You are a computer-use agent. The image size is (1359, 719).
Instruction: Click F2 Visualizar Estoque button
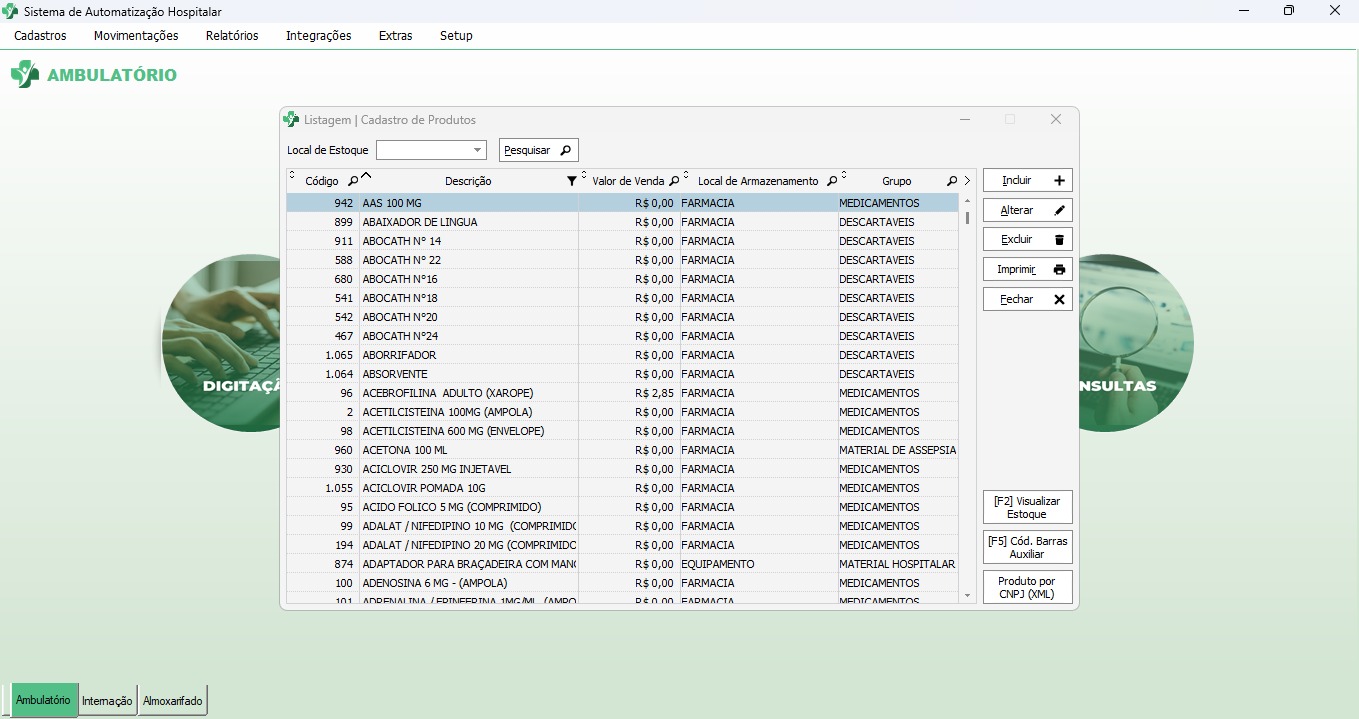tap(1027, 507)
